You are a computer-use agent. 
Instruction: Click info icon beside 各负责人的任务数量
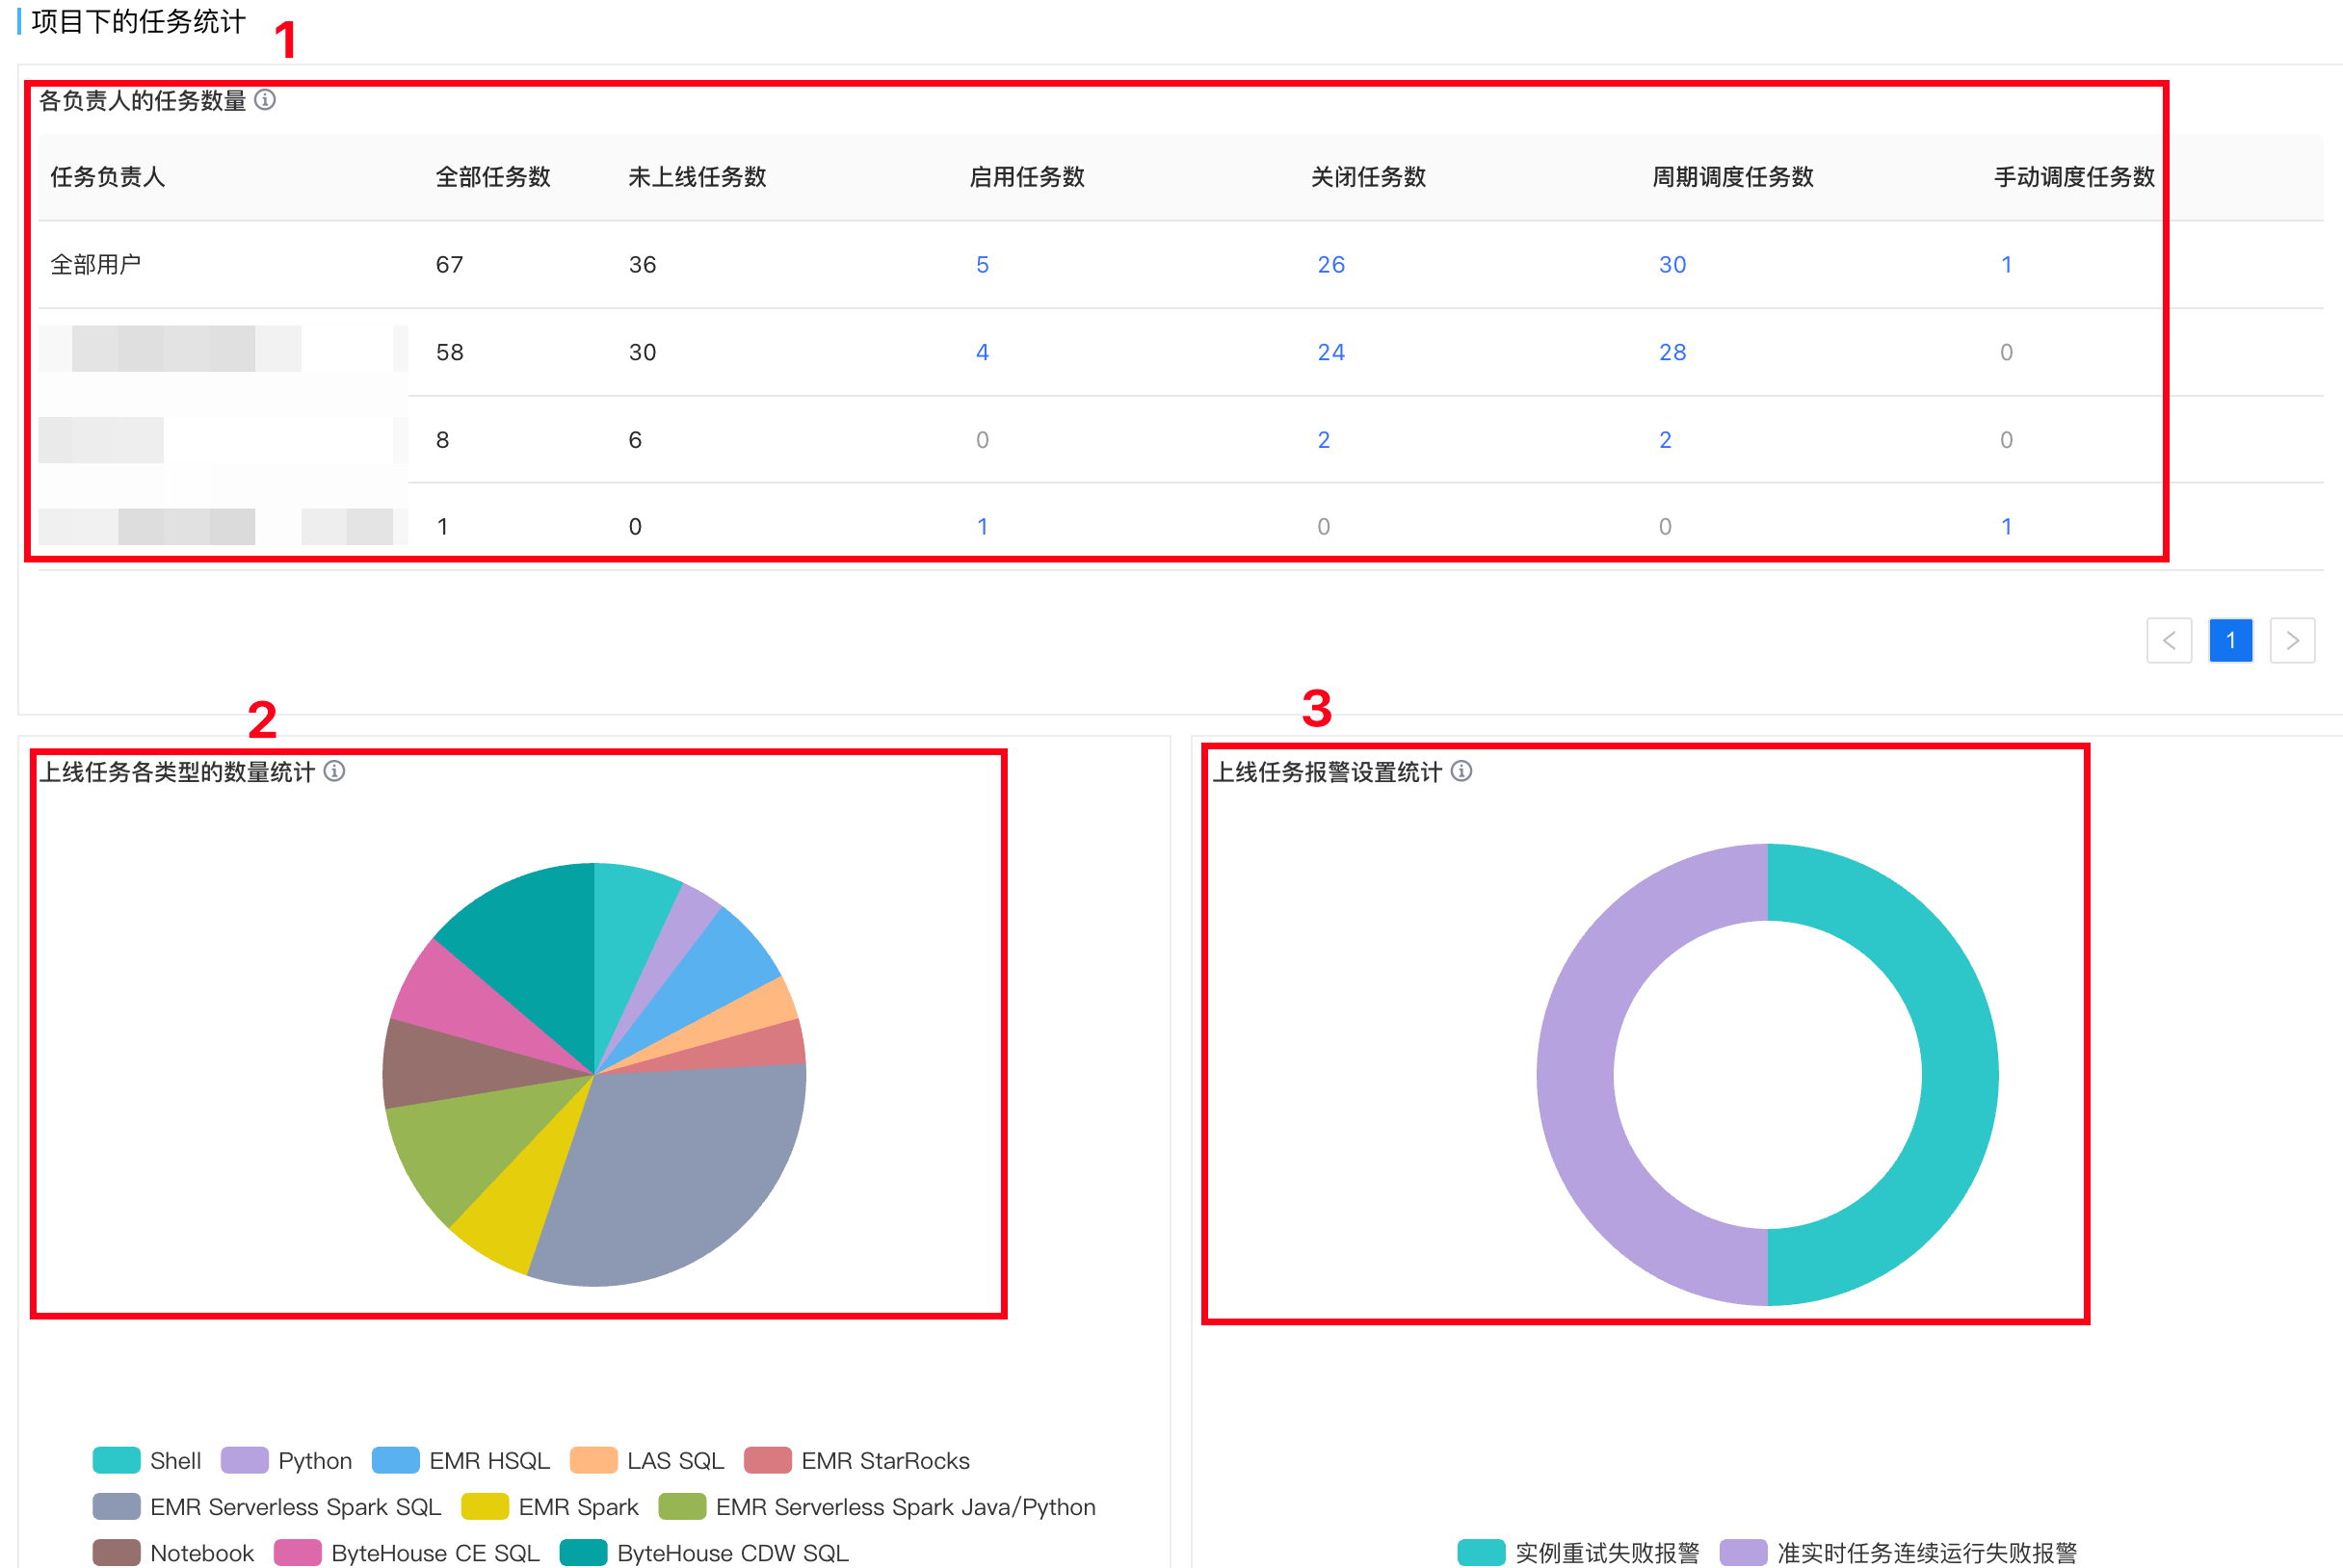(x=265, y=100)
